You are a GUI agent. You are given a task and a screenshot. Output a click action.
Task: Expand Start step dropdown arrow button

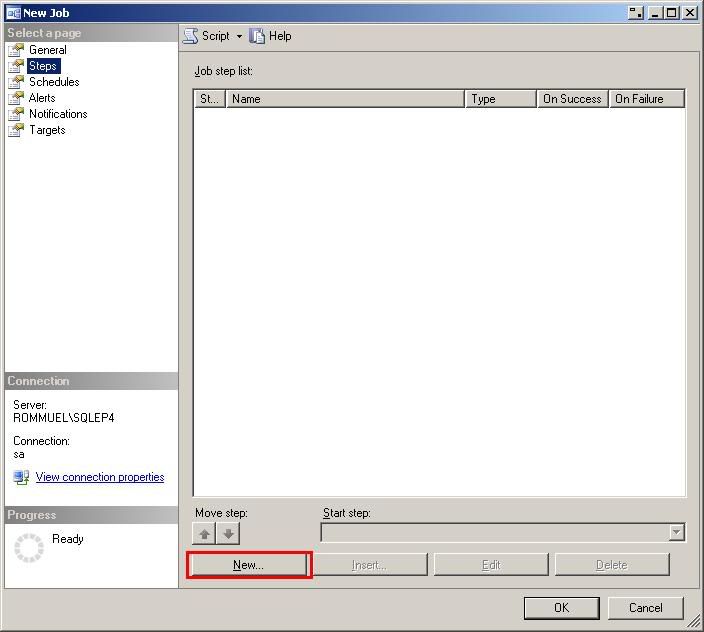676,533
